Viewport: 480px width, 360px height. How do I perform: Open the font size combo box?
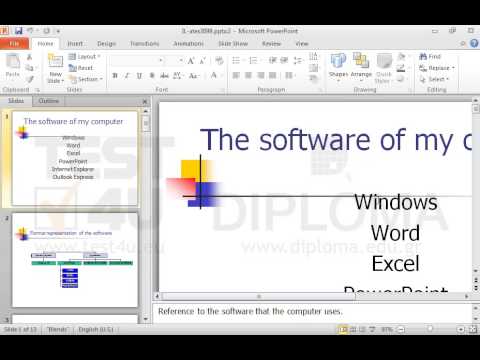(174, 61)
